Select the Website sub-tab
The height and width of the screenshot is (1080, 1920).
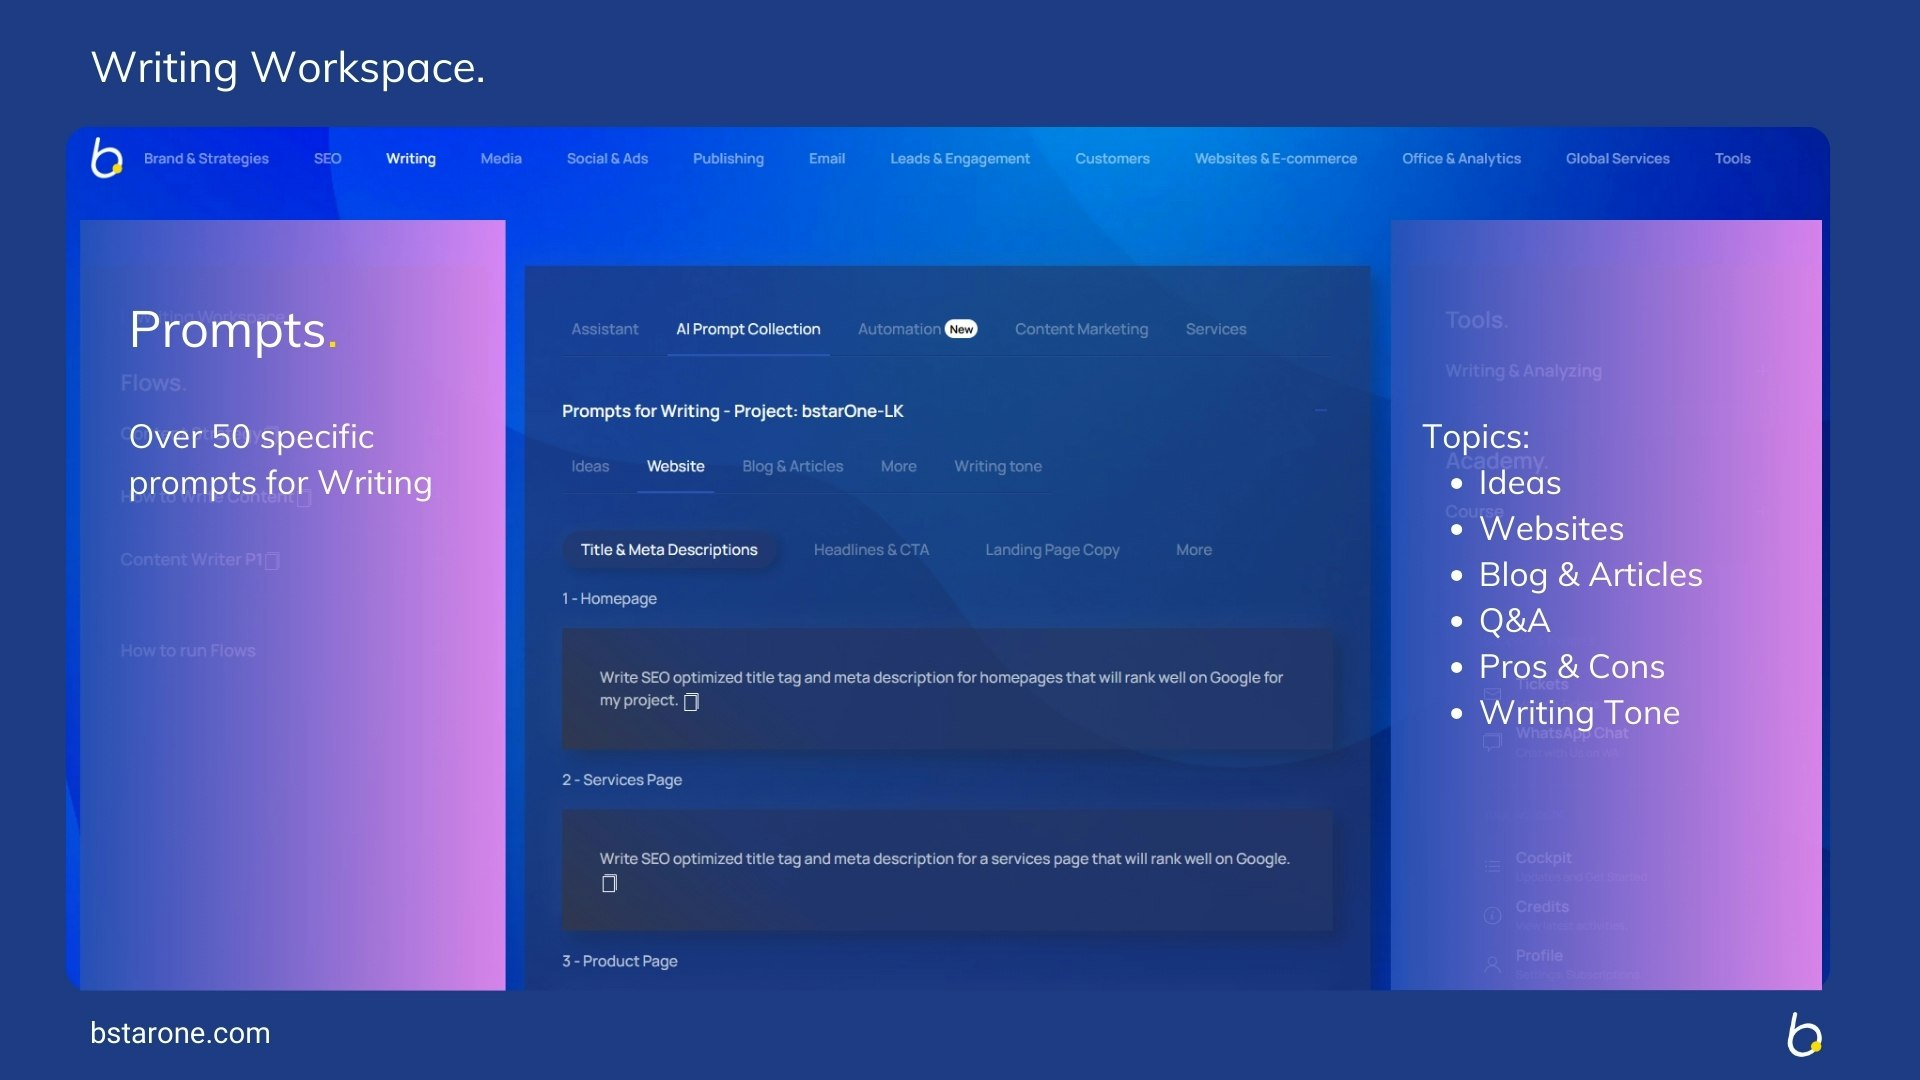[675, 466]
